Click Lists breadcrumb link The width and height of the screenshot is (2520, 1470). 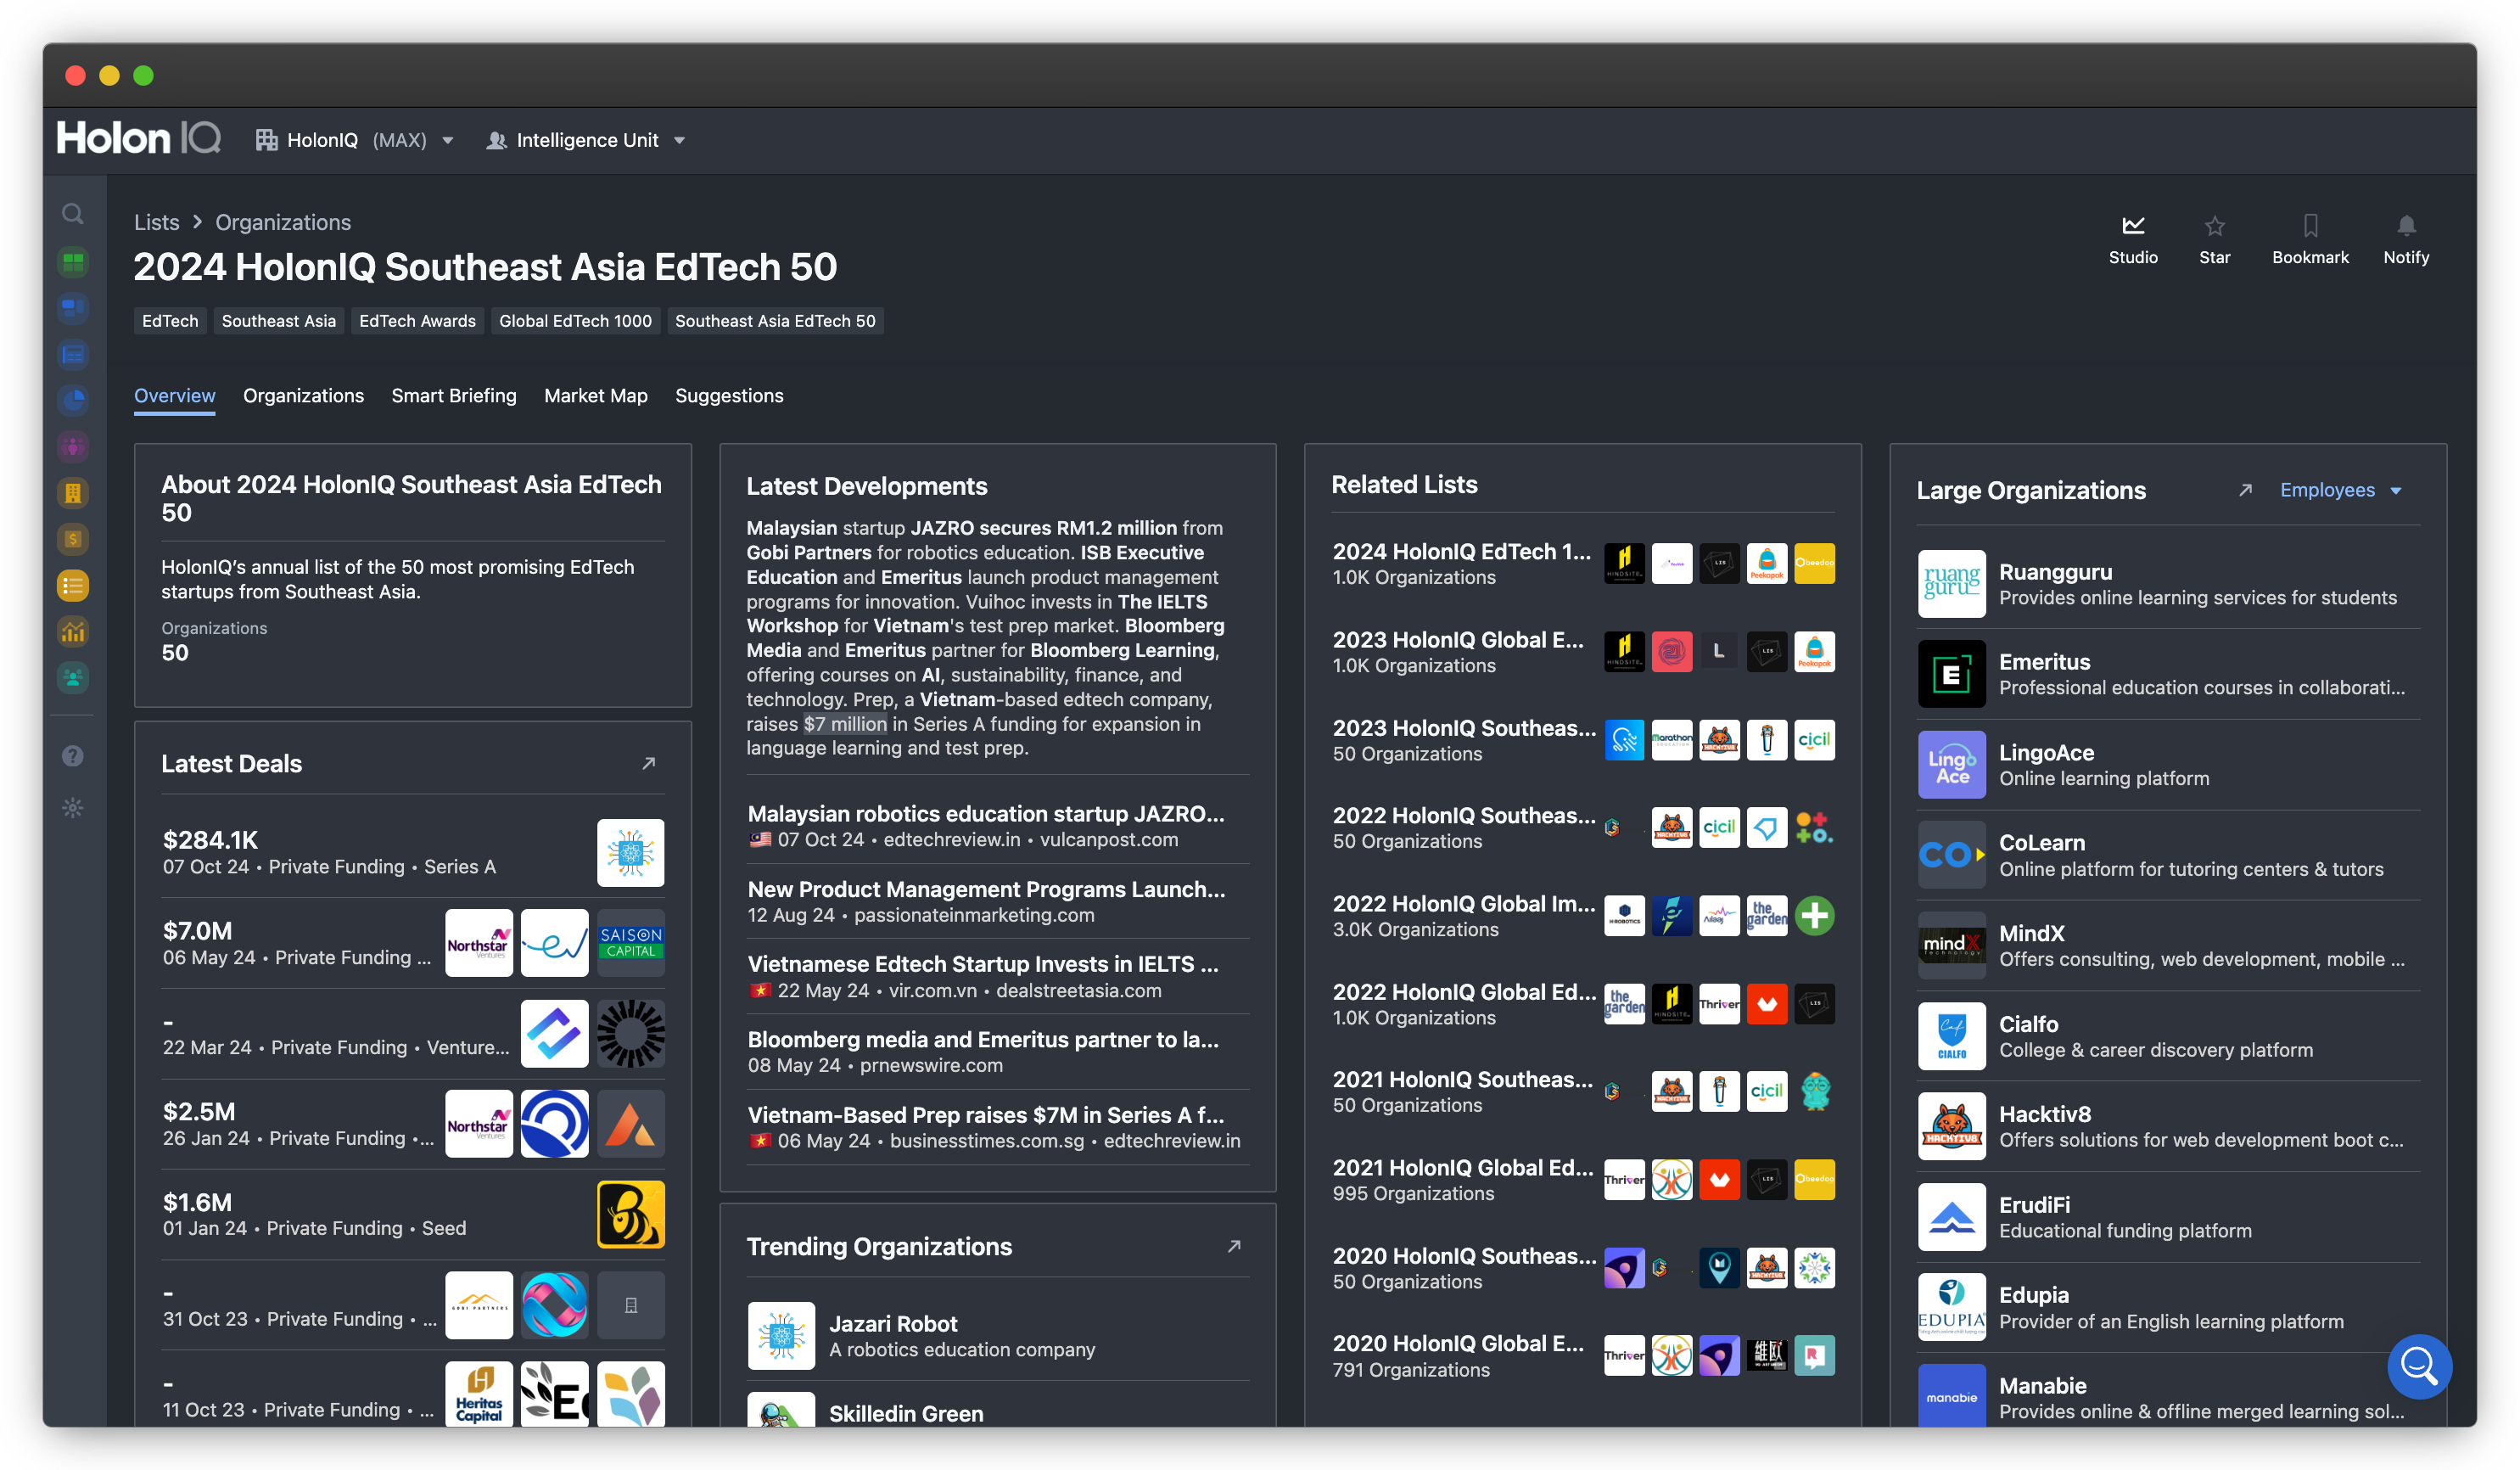click(x=156, y=222)
